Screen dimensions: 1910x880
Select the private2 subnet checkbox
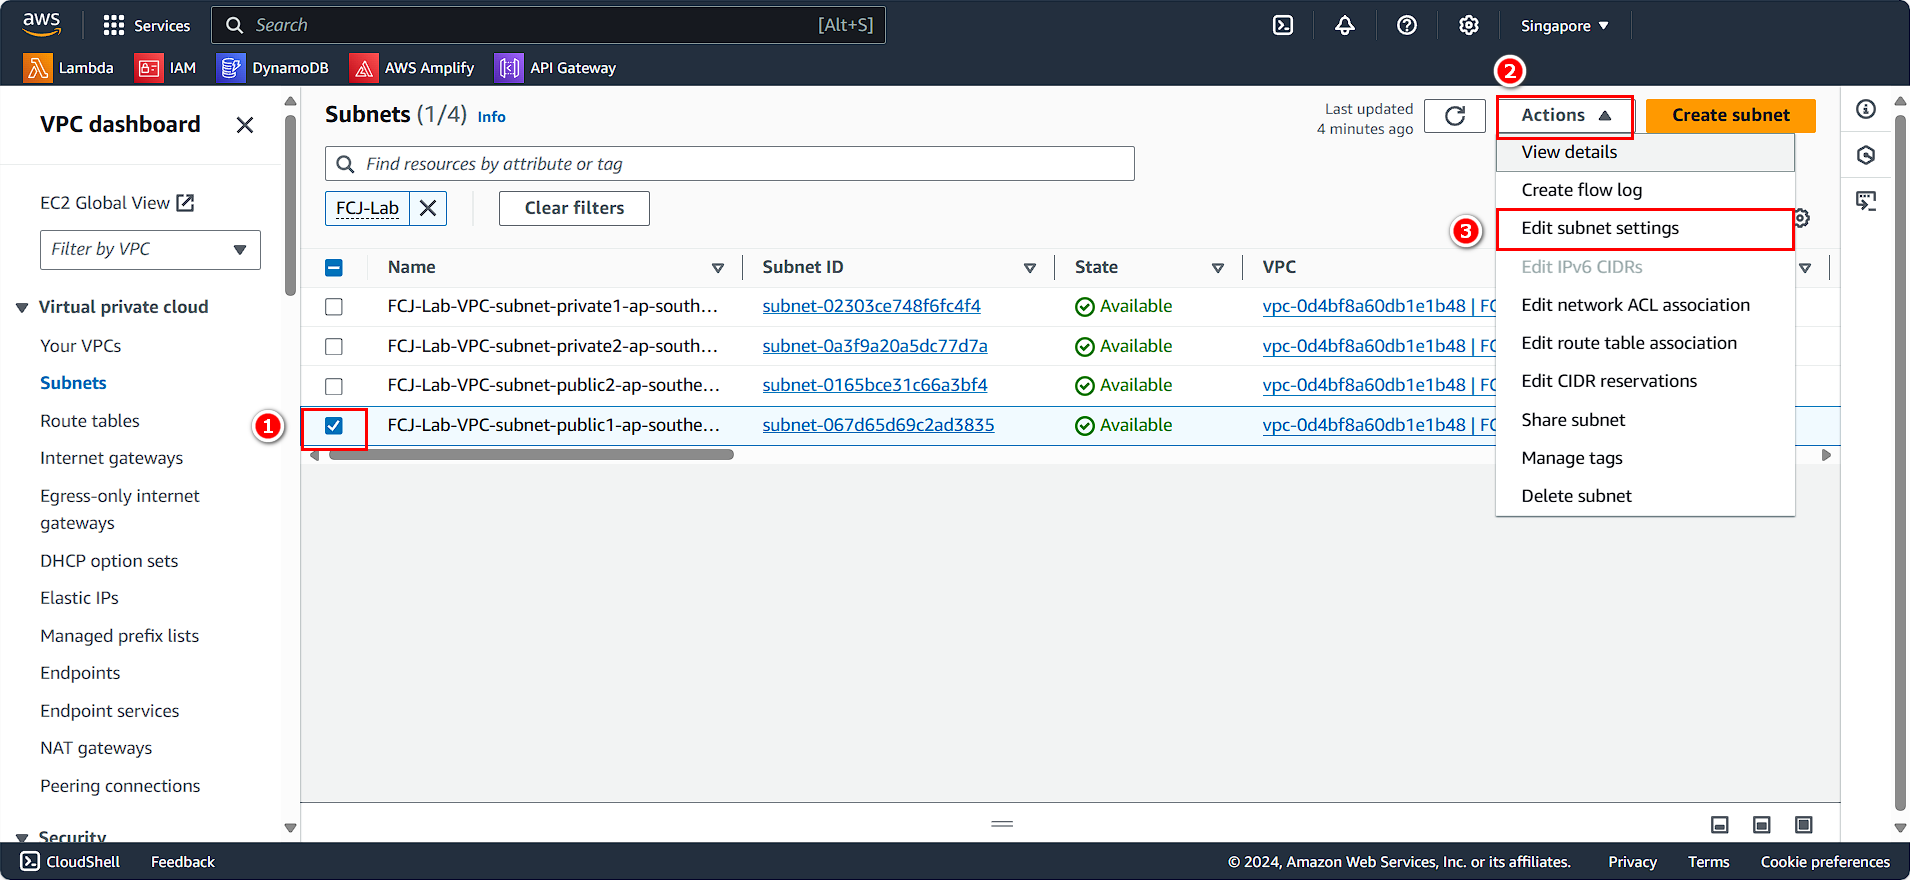334,346
